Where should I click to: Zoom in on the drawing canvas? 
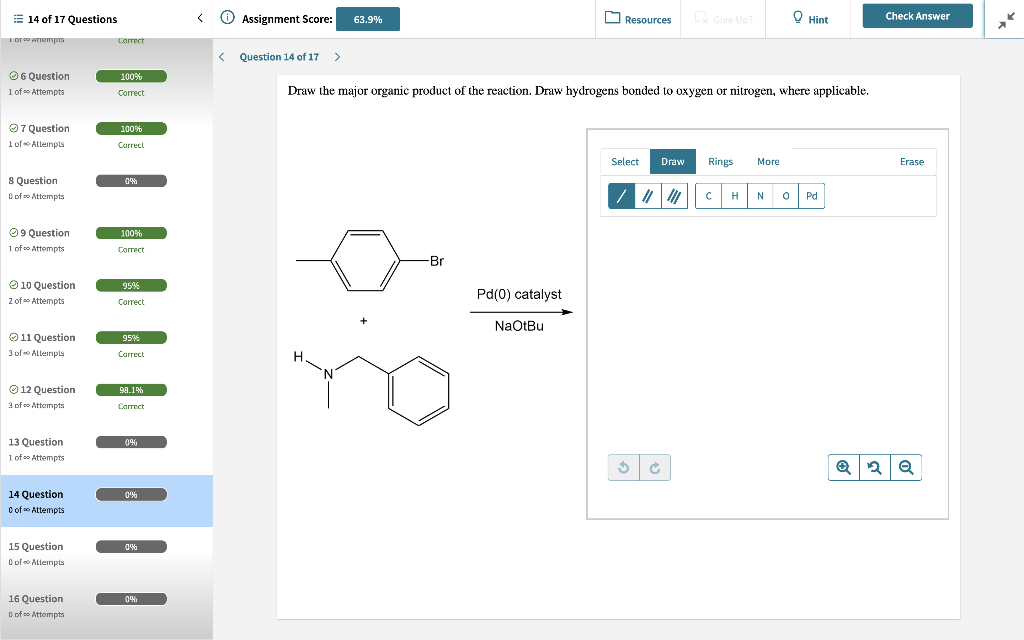point(842,467)
